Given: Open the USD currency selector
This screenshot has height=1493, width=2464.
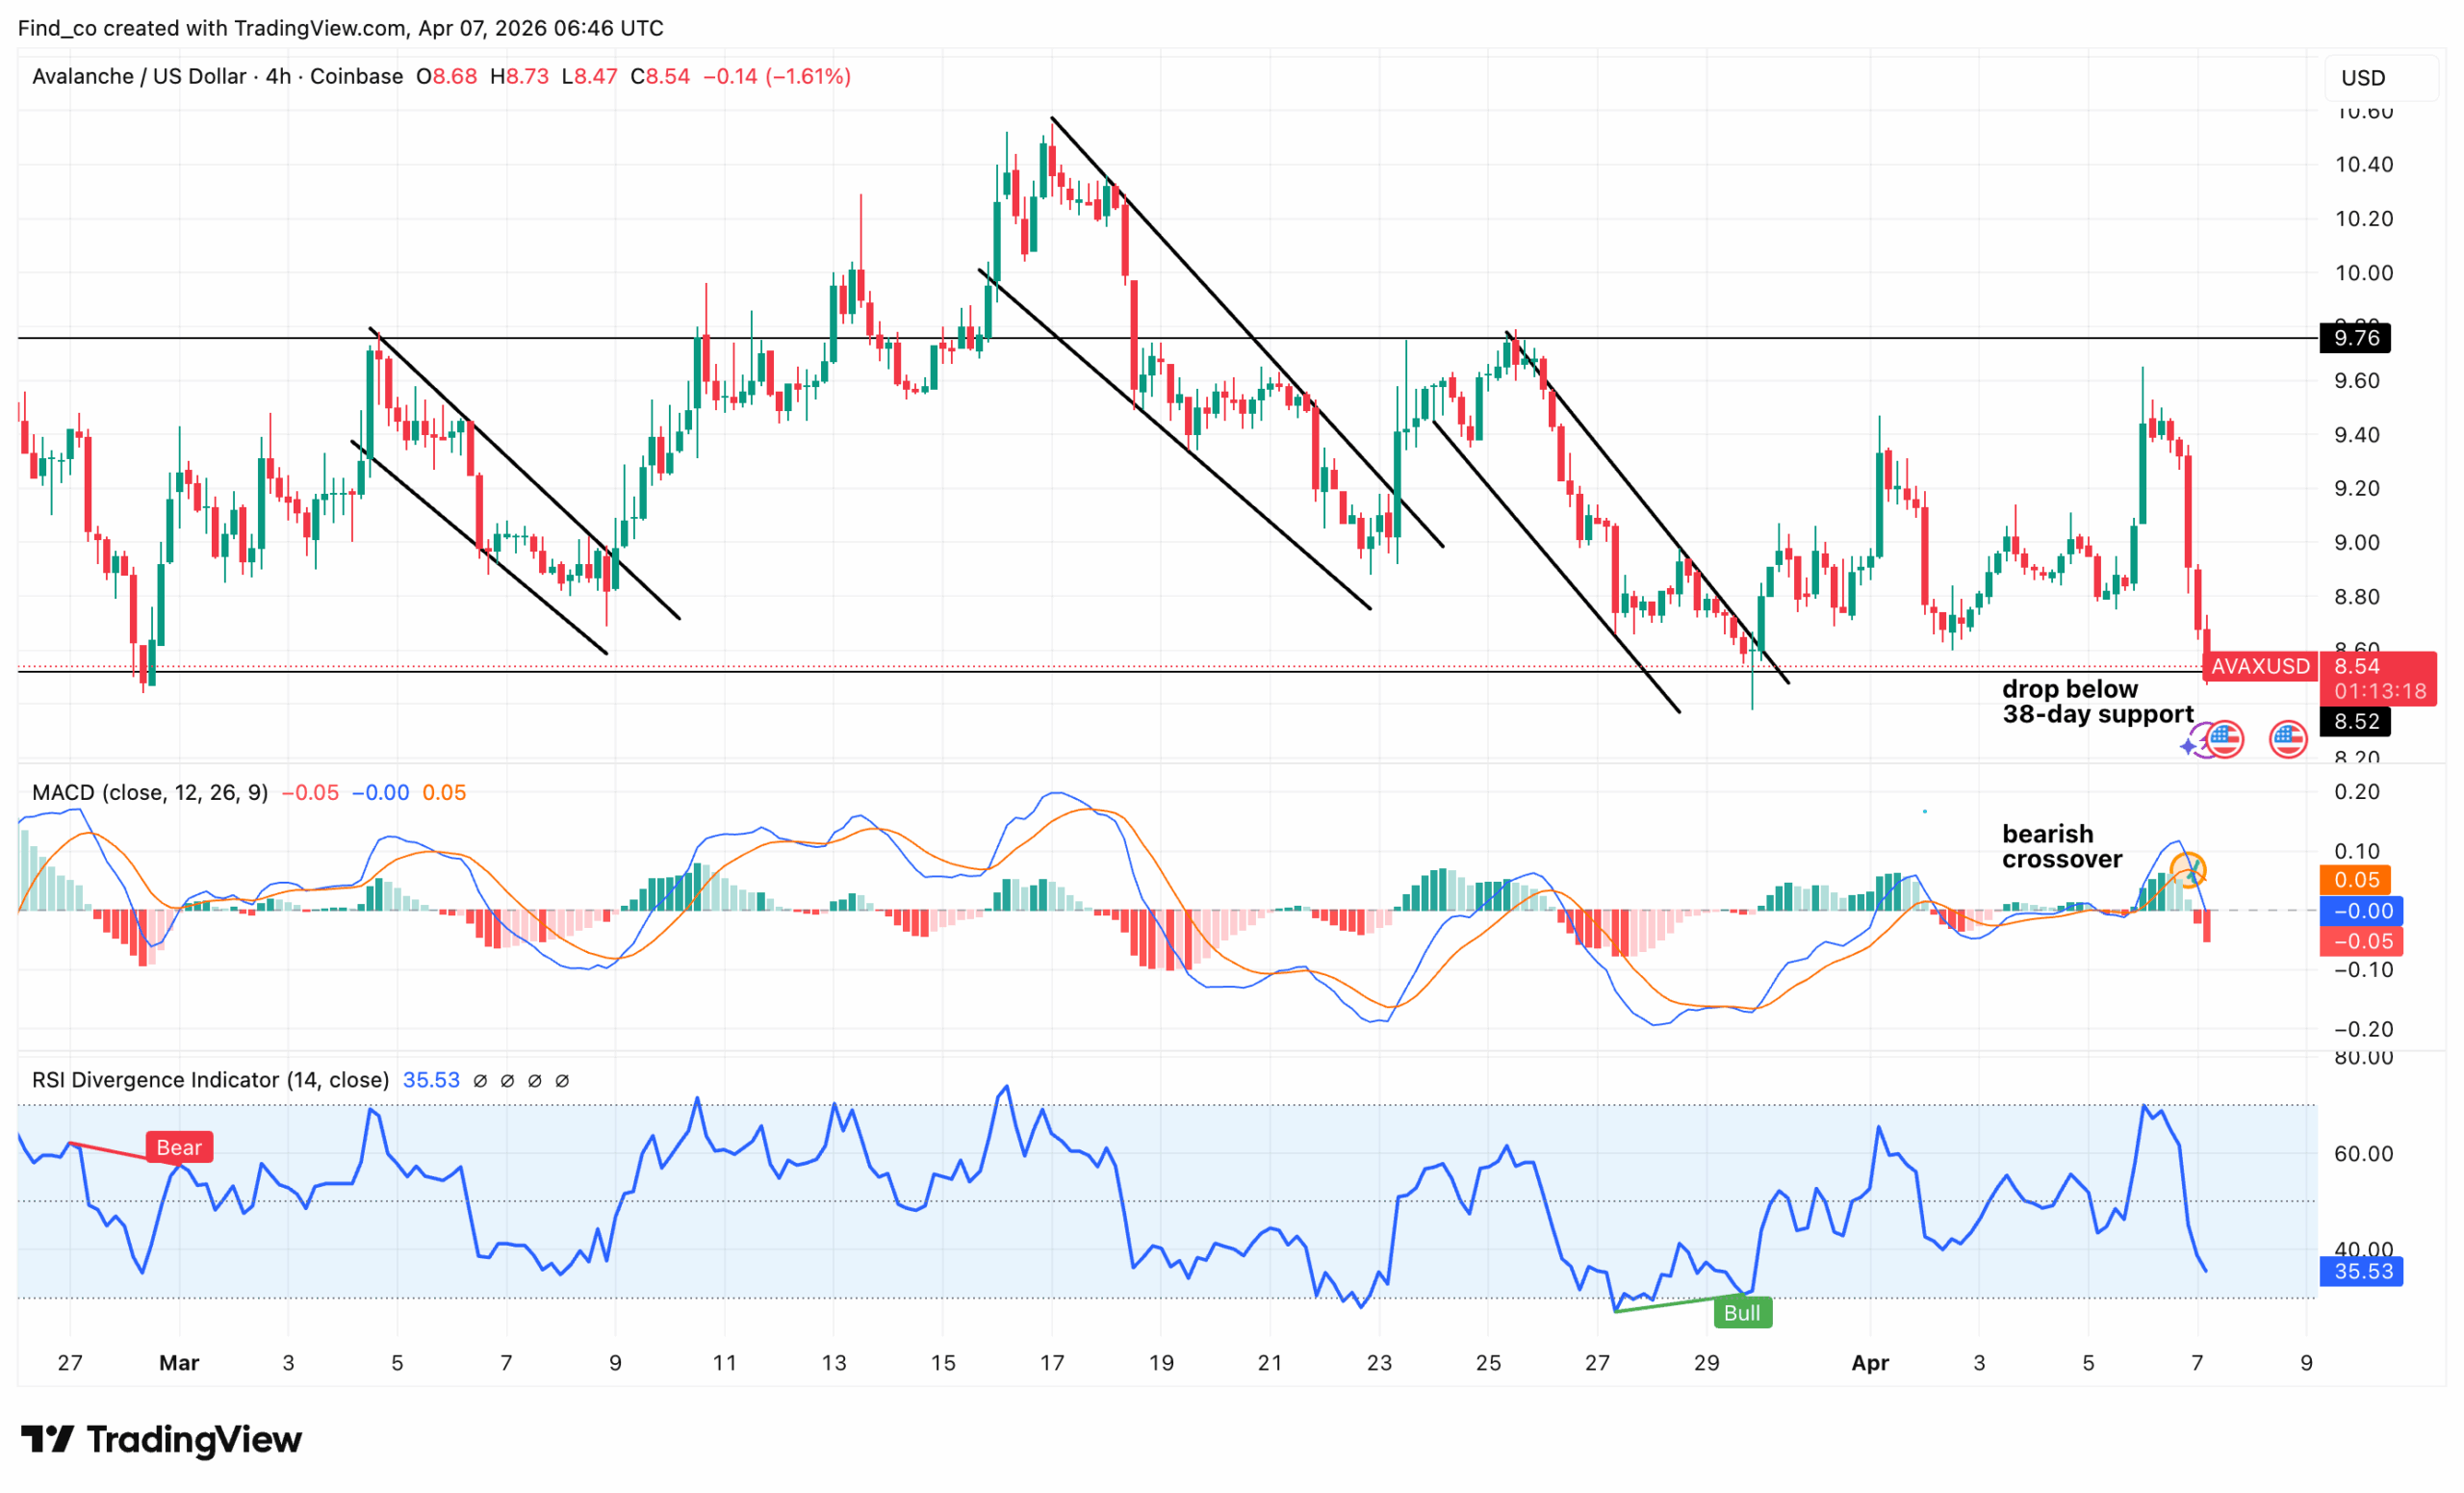Looking at the screenshot, I should click(2380, 78).
